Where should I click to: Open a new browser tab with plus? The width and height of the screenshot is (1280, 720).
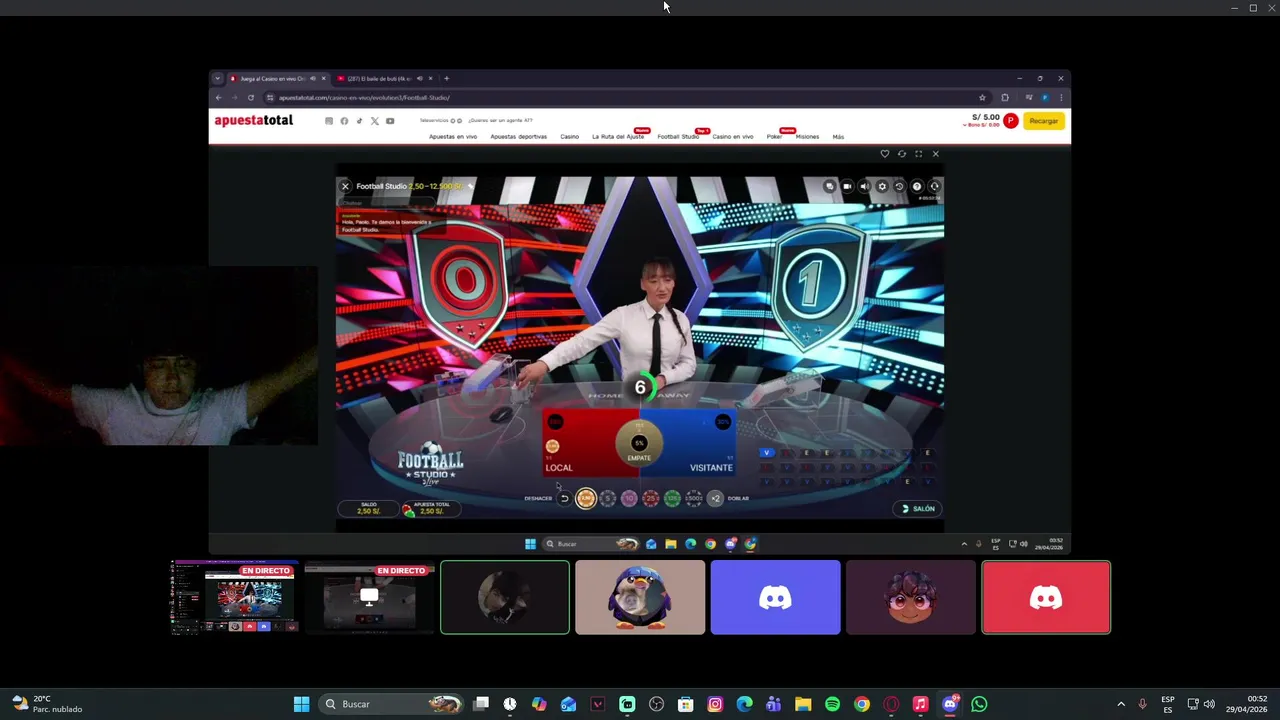coord(446,78)
